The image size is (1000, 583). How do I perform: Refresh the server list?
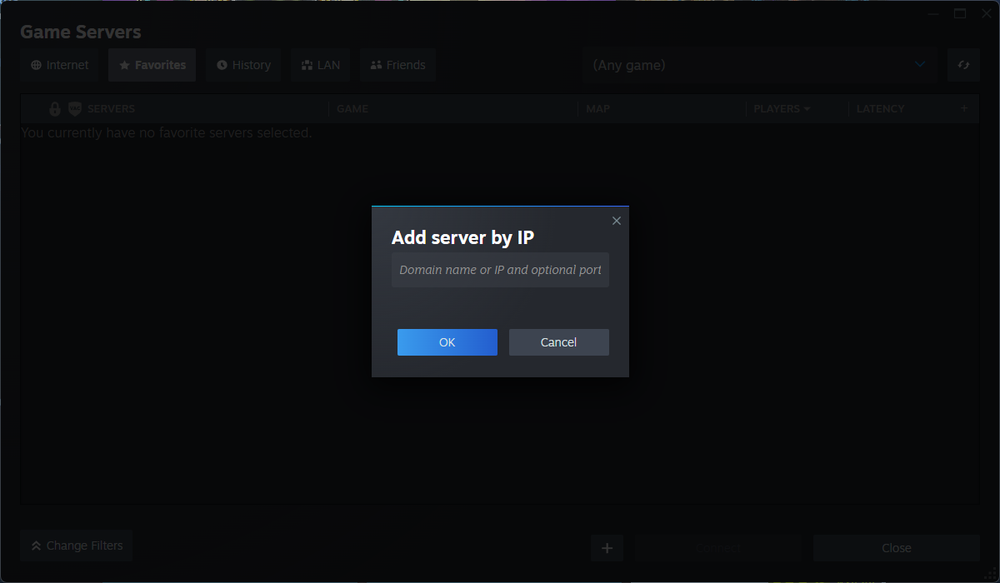tap(963, 64)
